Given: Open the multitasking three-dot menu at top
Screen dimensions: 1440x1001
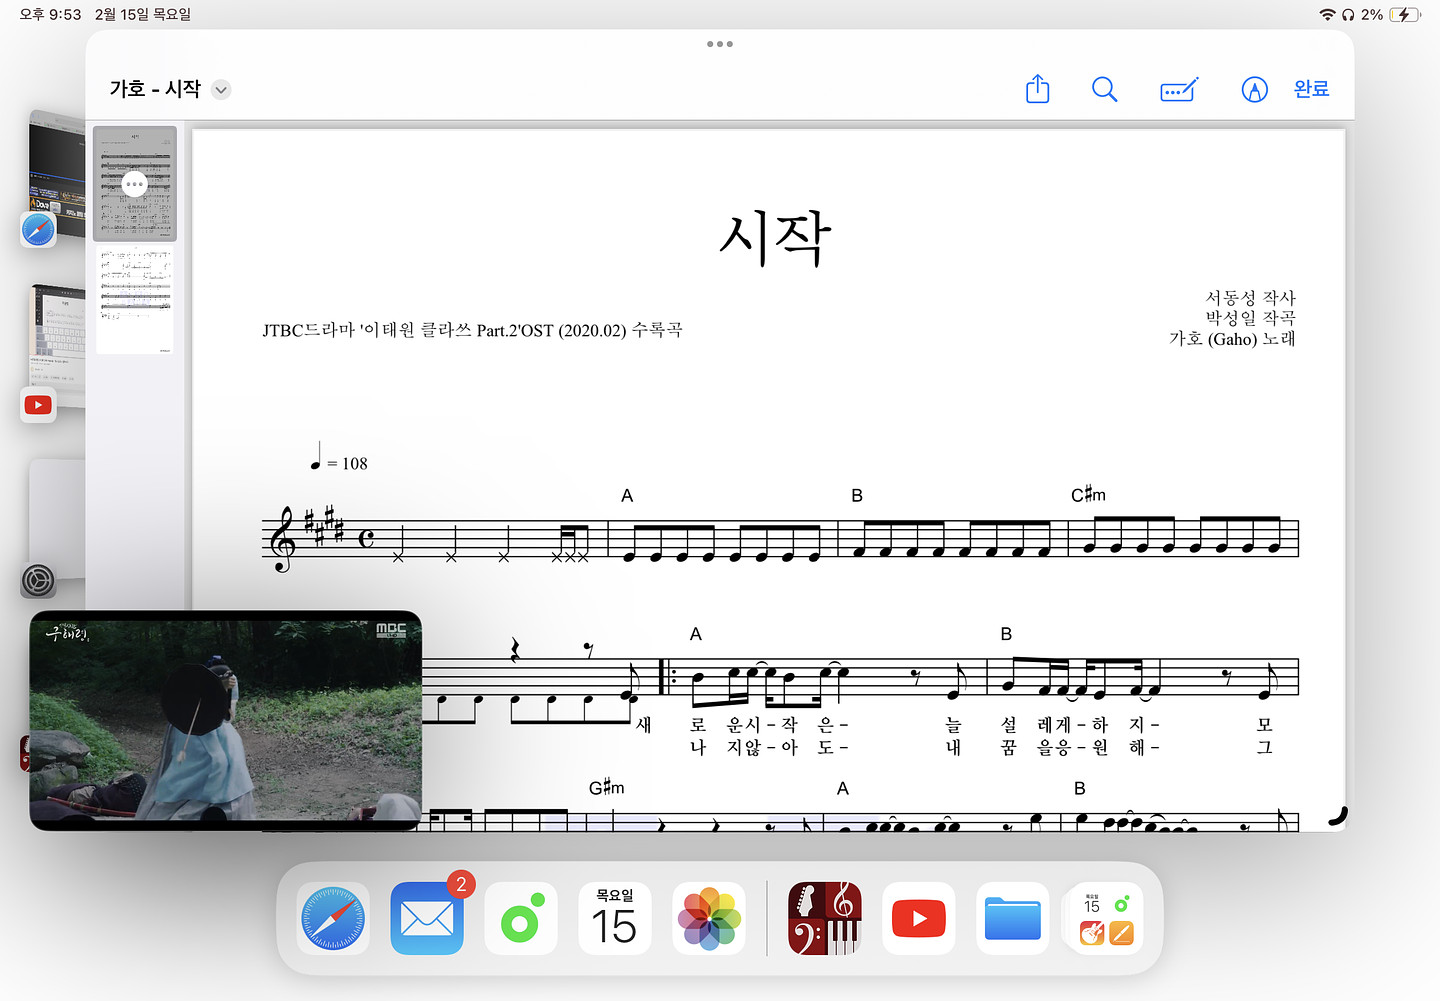Looking at the screenshot, I should (719, 44).
